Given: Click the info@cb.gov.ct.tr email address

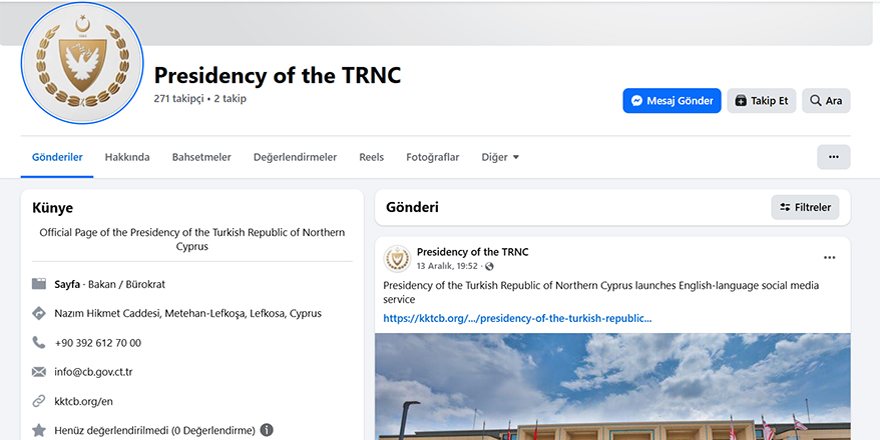Looking at the screenshot, I should pyautogui.click(x=94, y=372).
